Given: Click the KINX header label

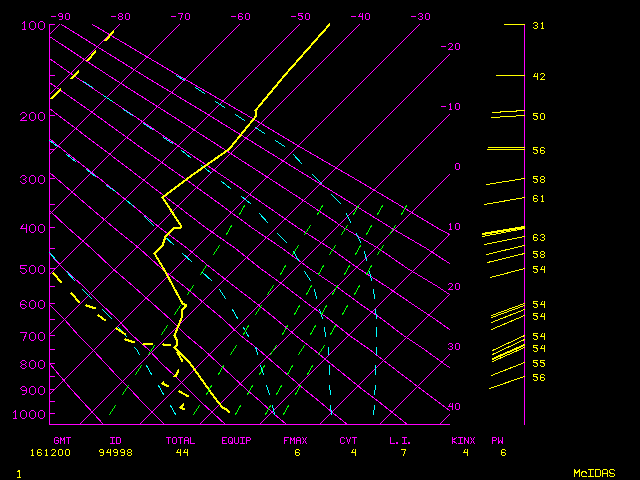Looking at the screenshot, I should [x=463, y=440].
